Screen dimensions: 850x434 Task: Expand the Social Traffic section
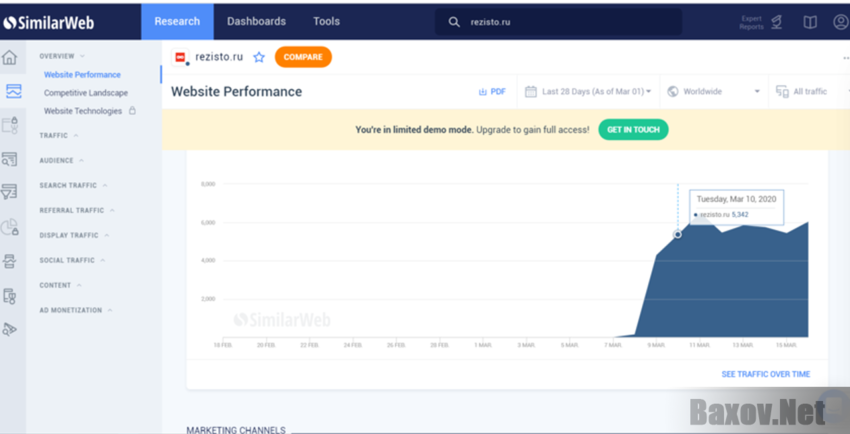coord(72,260)
